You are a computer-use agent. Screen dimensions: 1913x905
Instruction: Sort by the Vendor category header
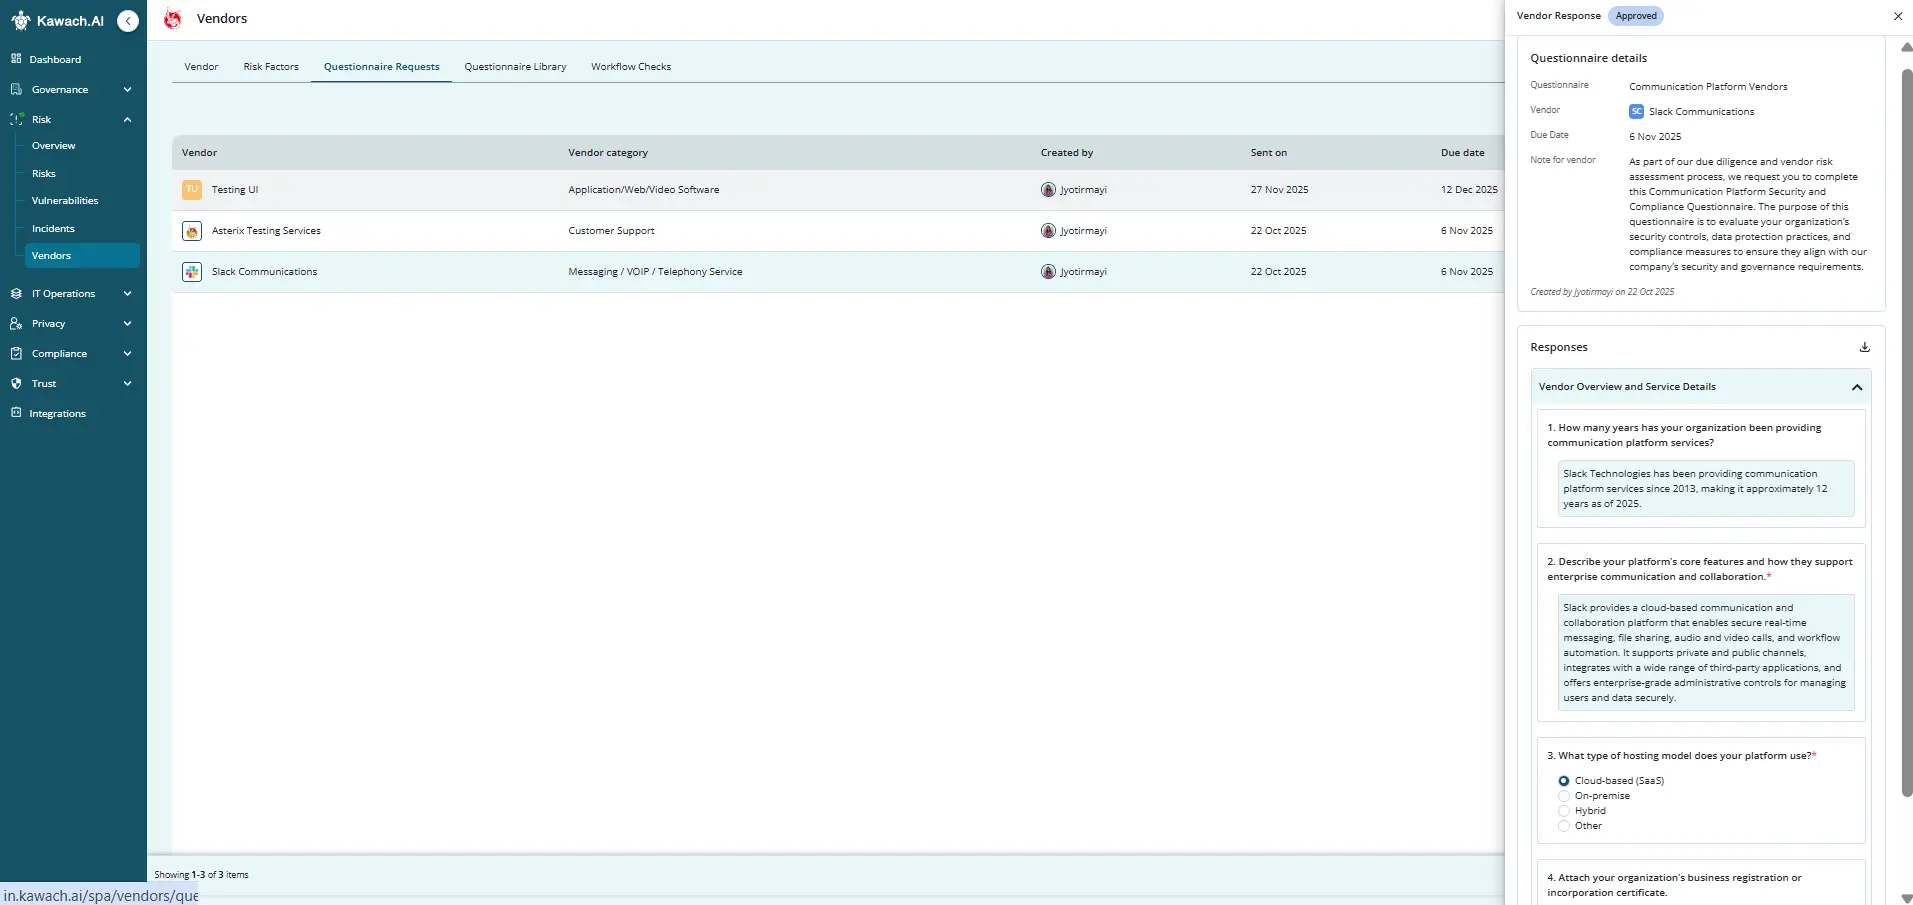(608, 153)
